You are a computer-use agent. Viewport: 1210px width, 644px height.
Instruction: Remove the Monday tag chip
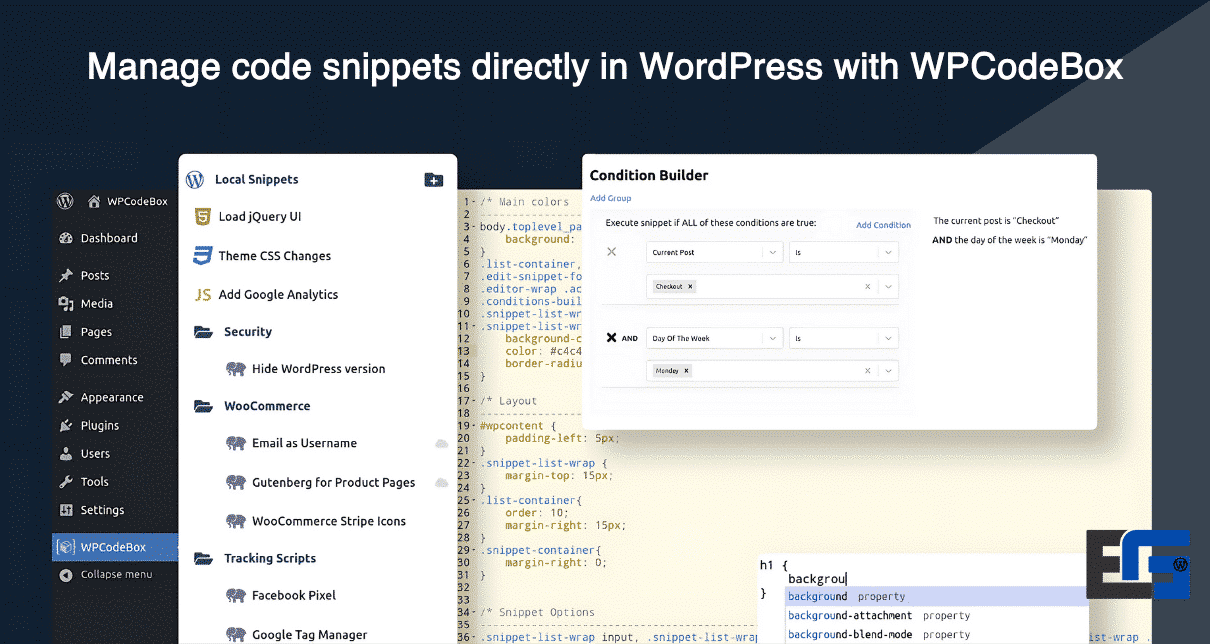pos(687,371)
